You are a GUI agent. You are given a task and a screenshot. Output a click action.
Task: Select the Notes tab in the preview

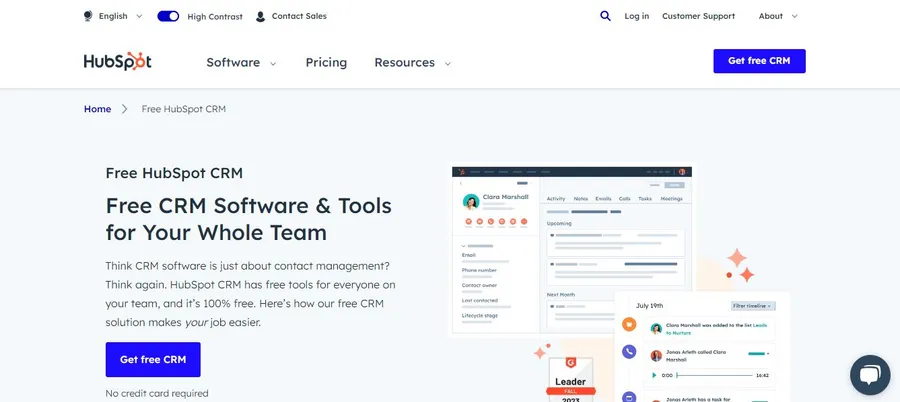point(581,199)
